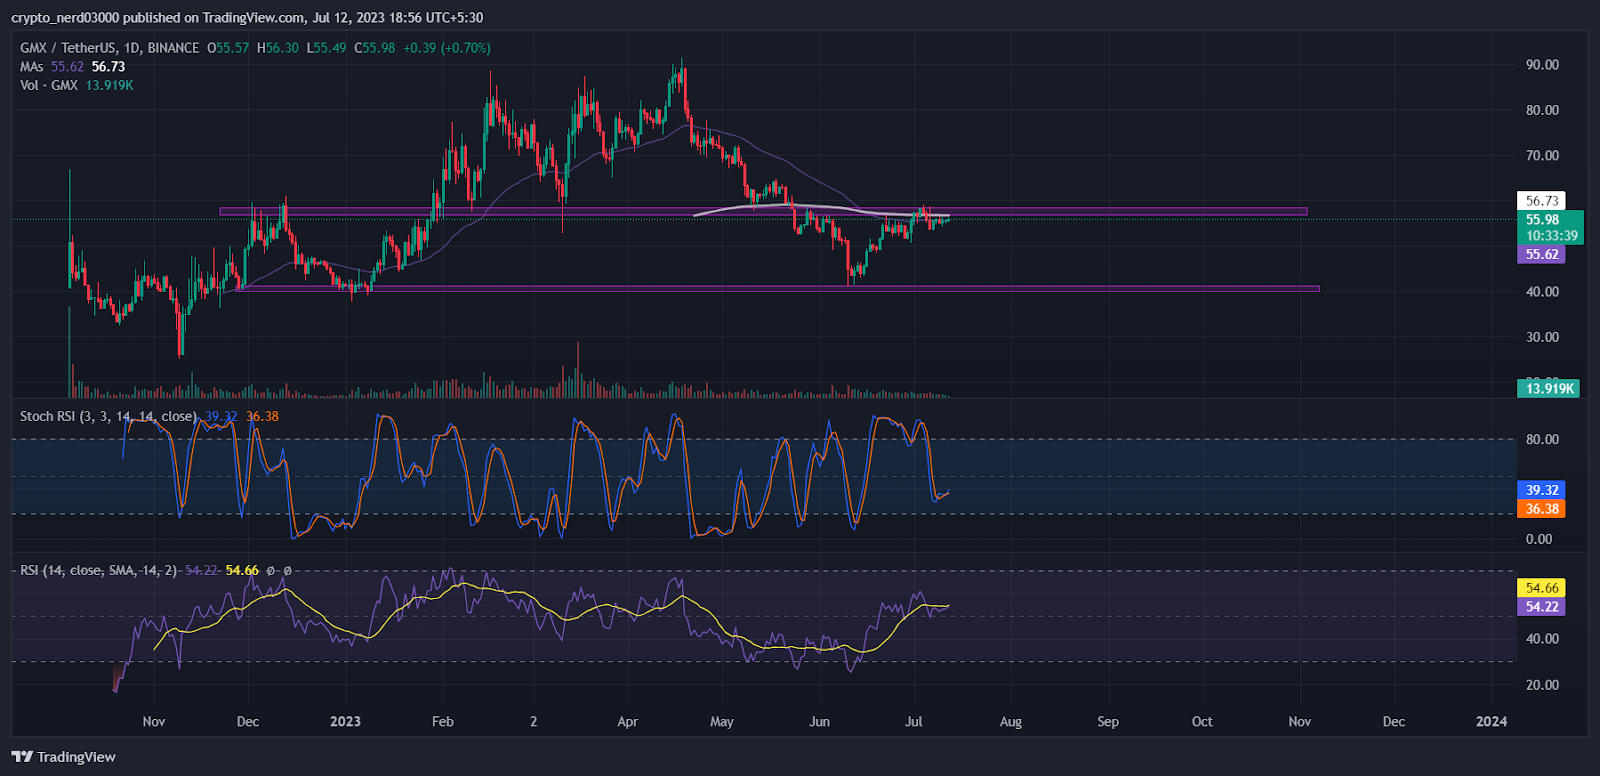
Task: Select the upper purple resistance zone rectangle
Action: (x=763, y=212)
